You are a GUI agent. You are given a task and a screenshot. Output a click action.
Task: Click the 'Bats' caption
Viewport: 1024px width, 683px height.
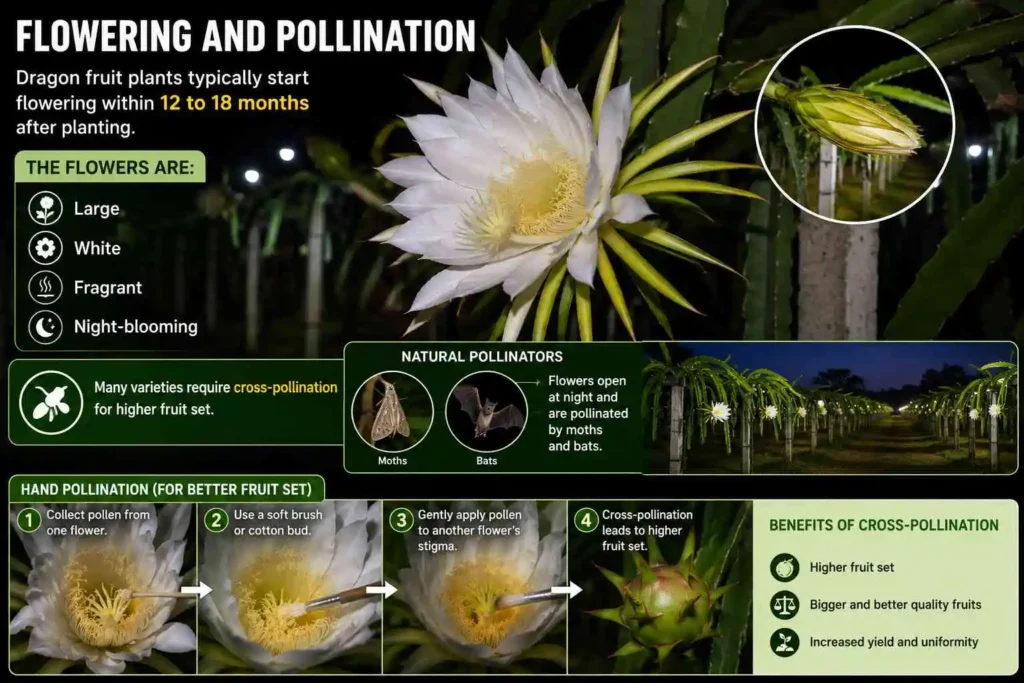[487, 461]
